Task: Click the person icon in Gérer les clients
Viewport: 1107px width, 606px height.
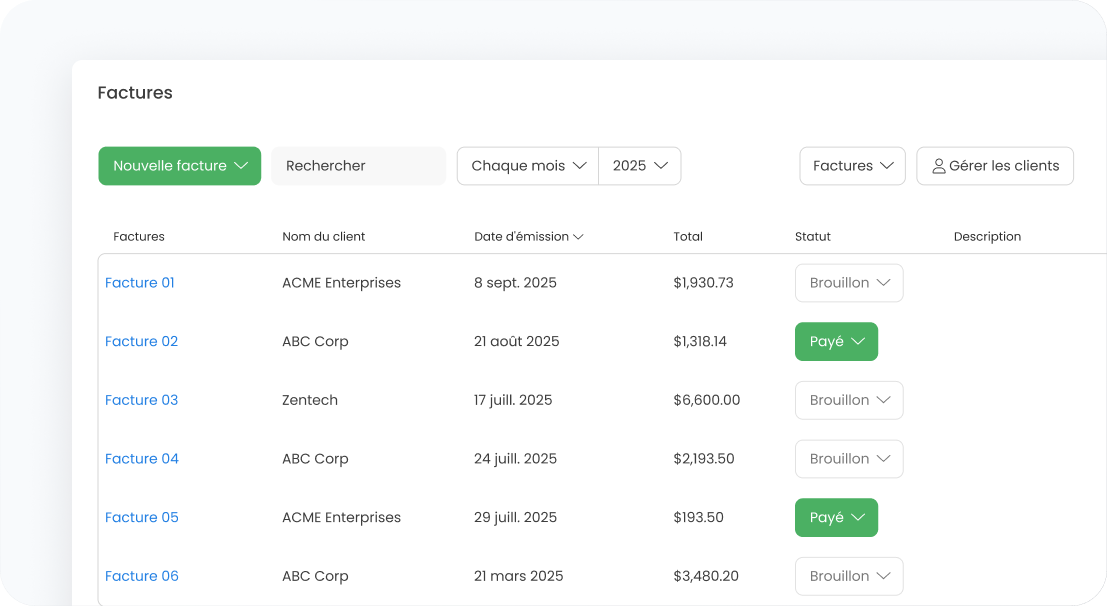Action: coord(938,166)
